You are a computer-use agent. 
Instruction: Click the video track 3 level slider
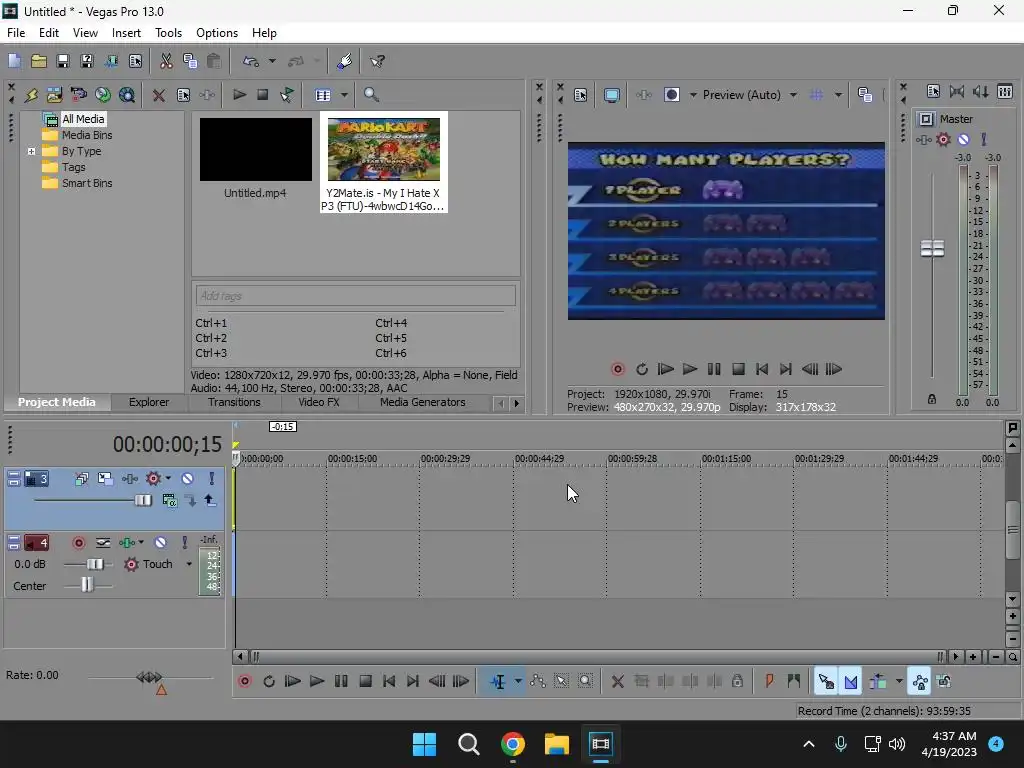[x=143, y=500]
